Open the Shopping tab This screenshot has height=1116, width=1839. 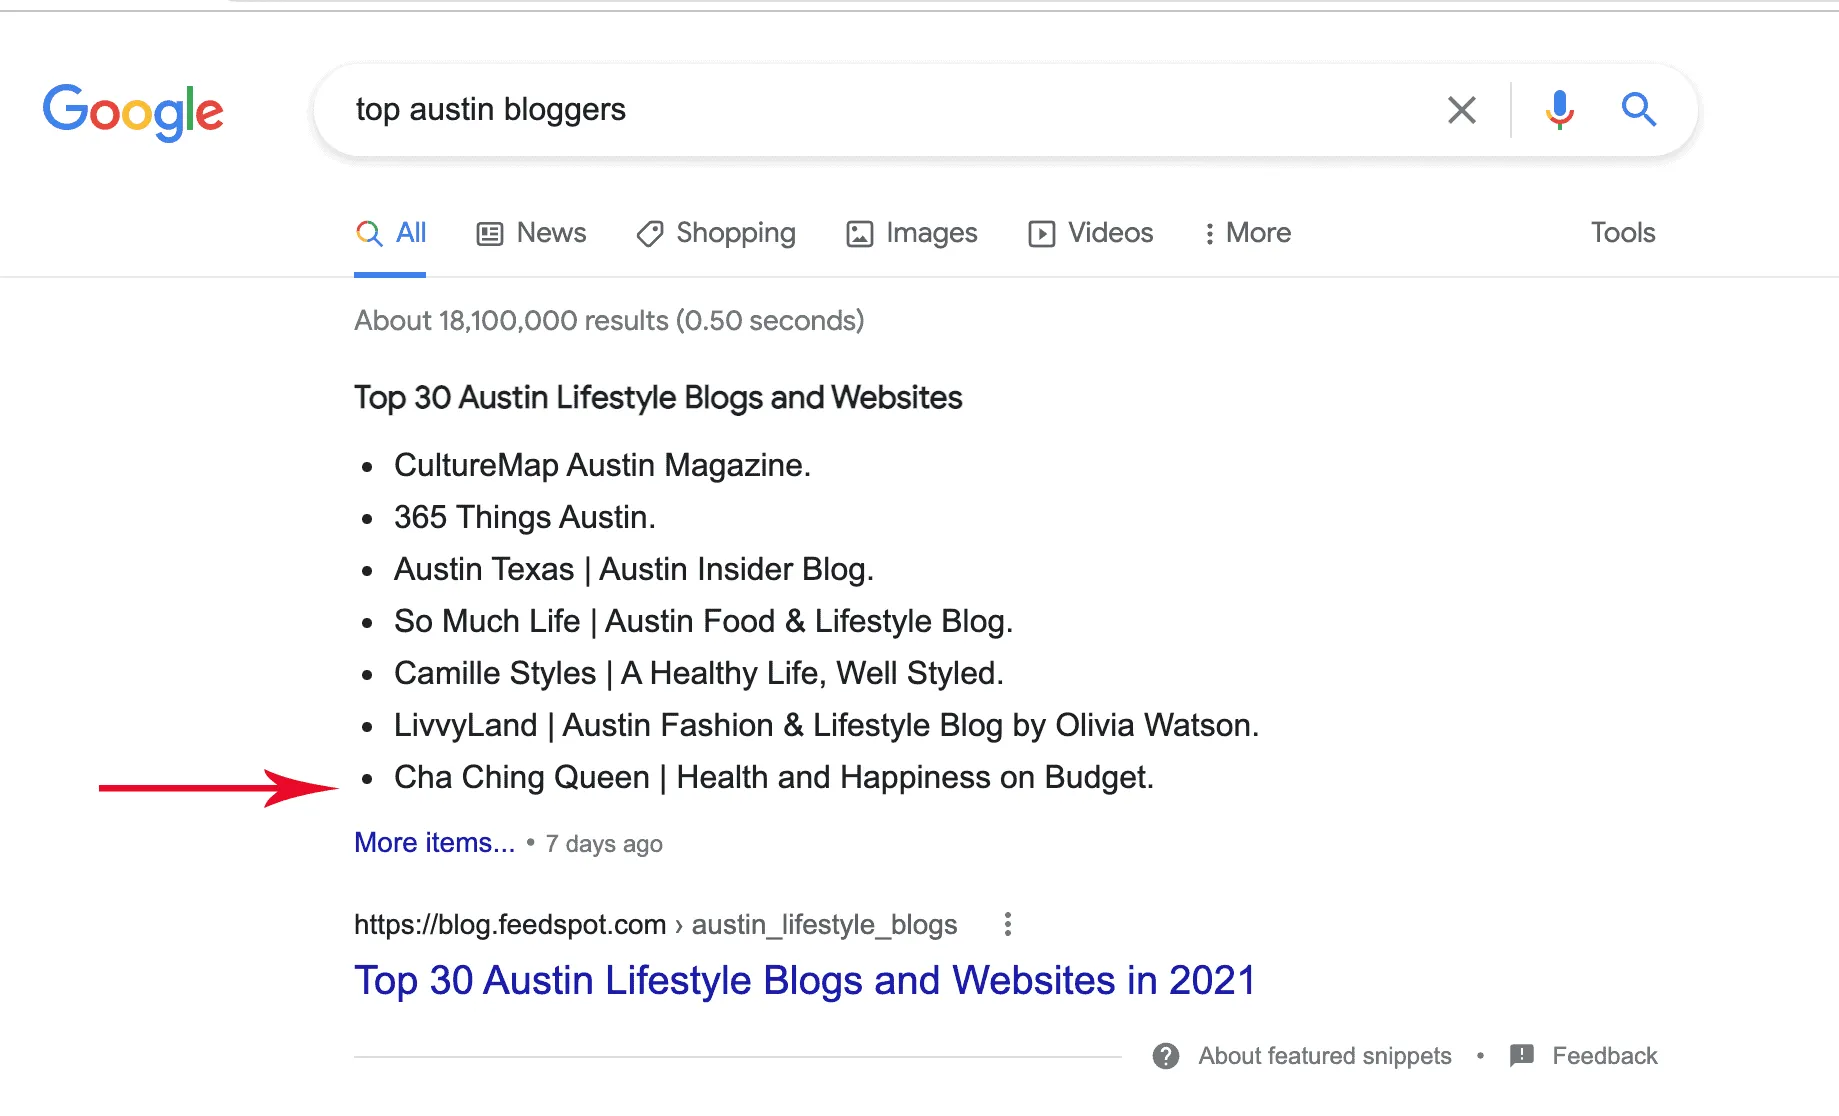[716, 233]
